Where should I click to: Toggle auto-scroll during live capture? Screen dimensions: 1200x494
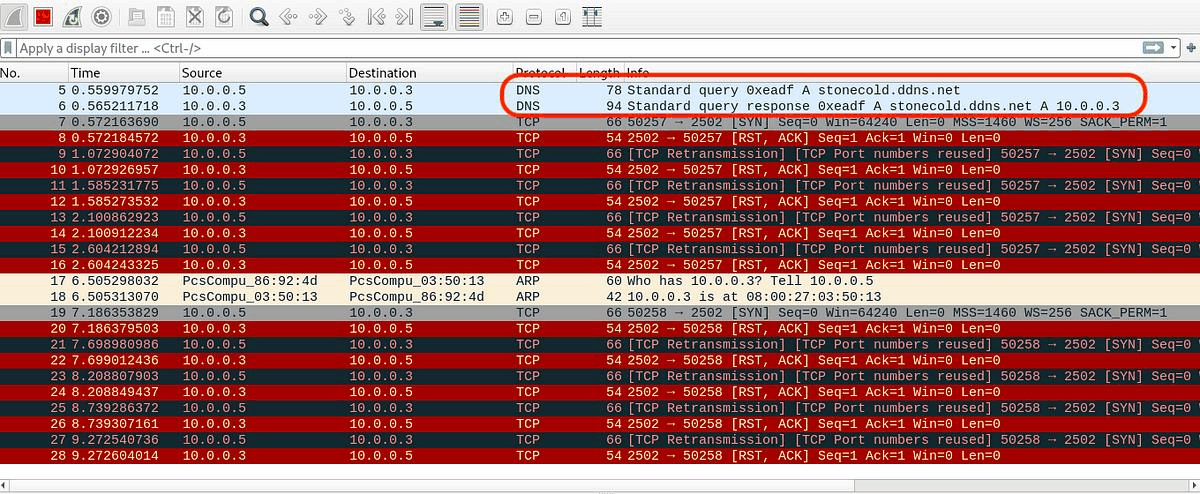[433, 16]
